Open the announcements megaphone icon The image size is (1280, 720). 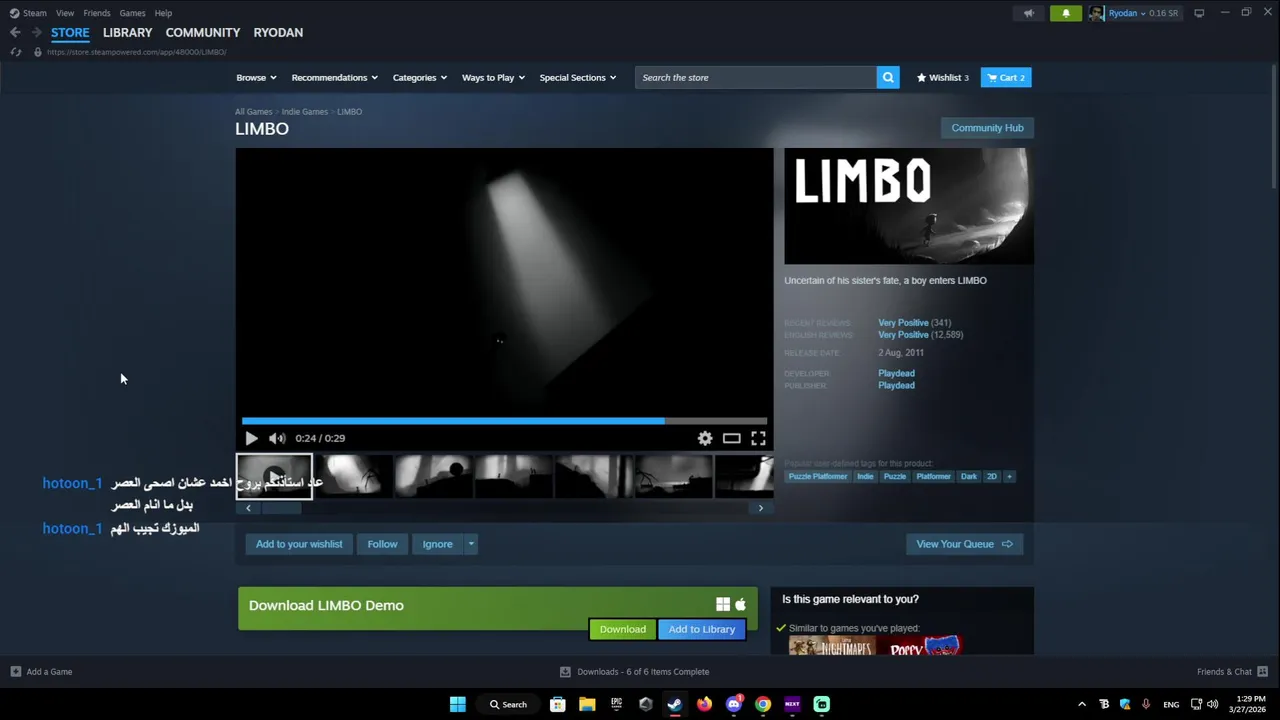coord(1029,13)
